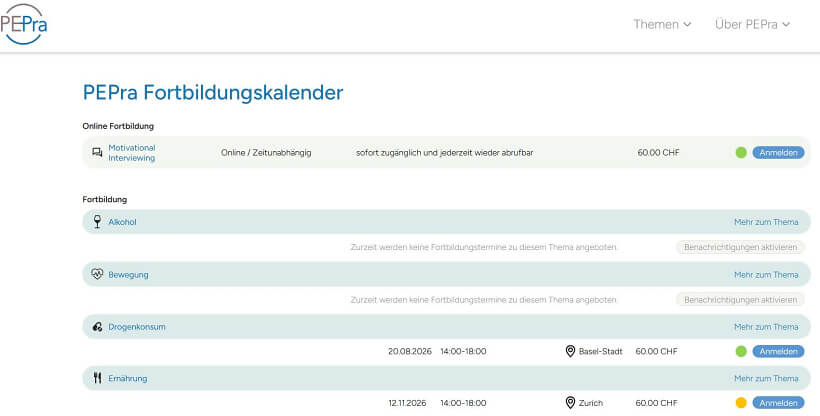Click the location pin next to Zurich
Image resolution: width=820 pixels, height=416 pixels.
(571, 403)
